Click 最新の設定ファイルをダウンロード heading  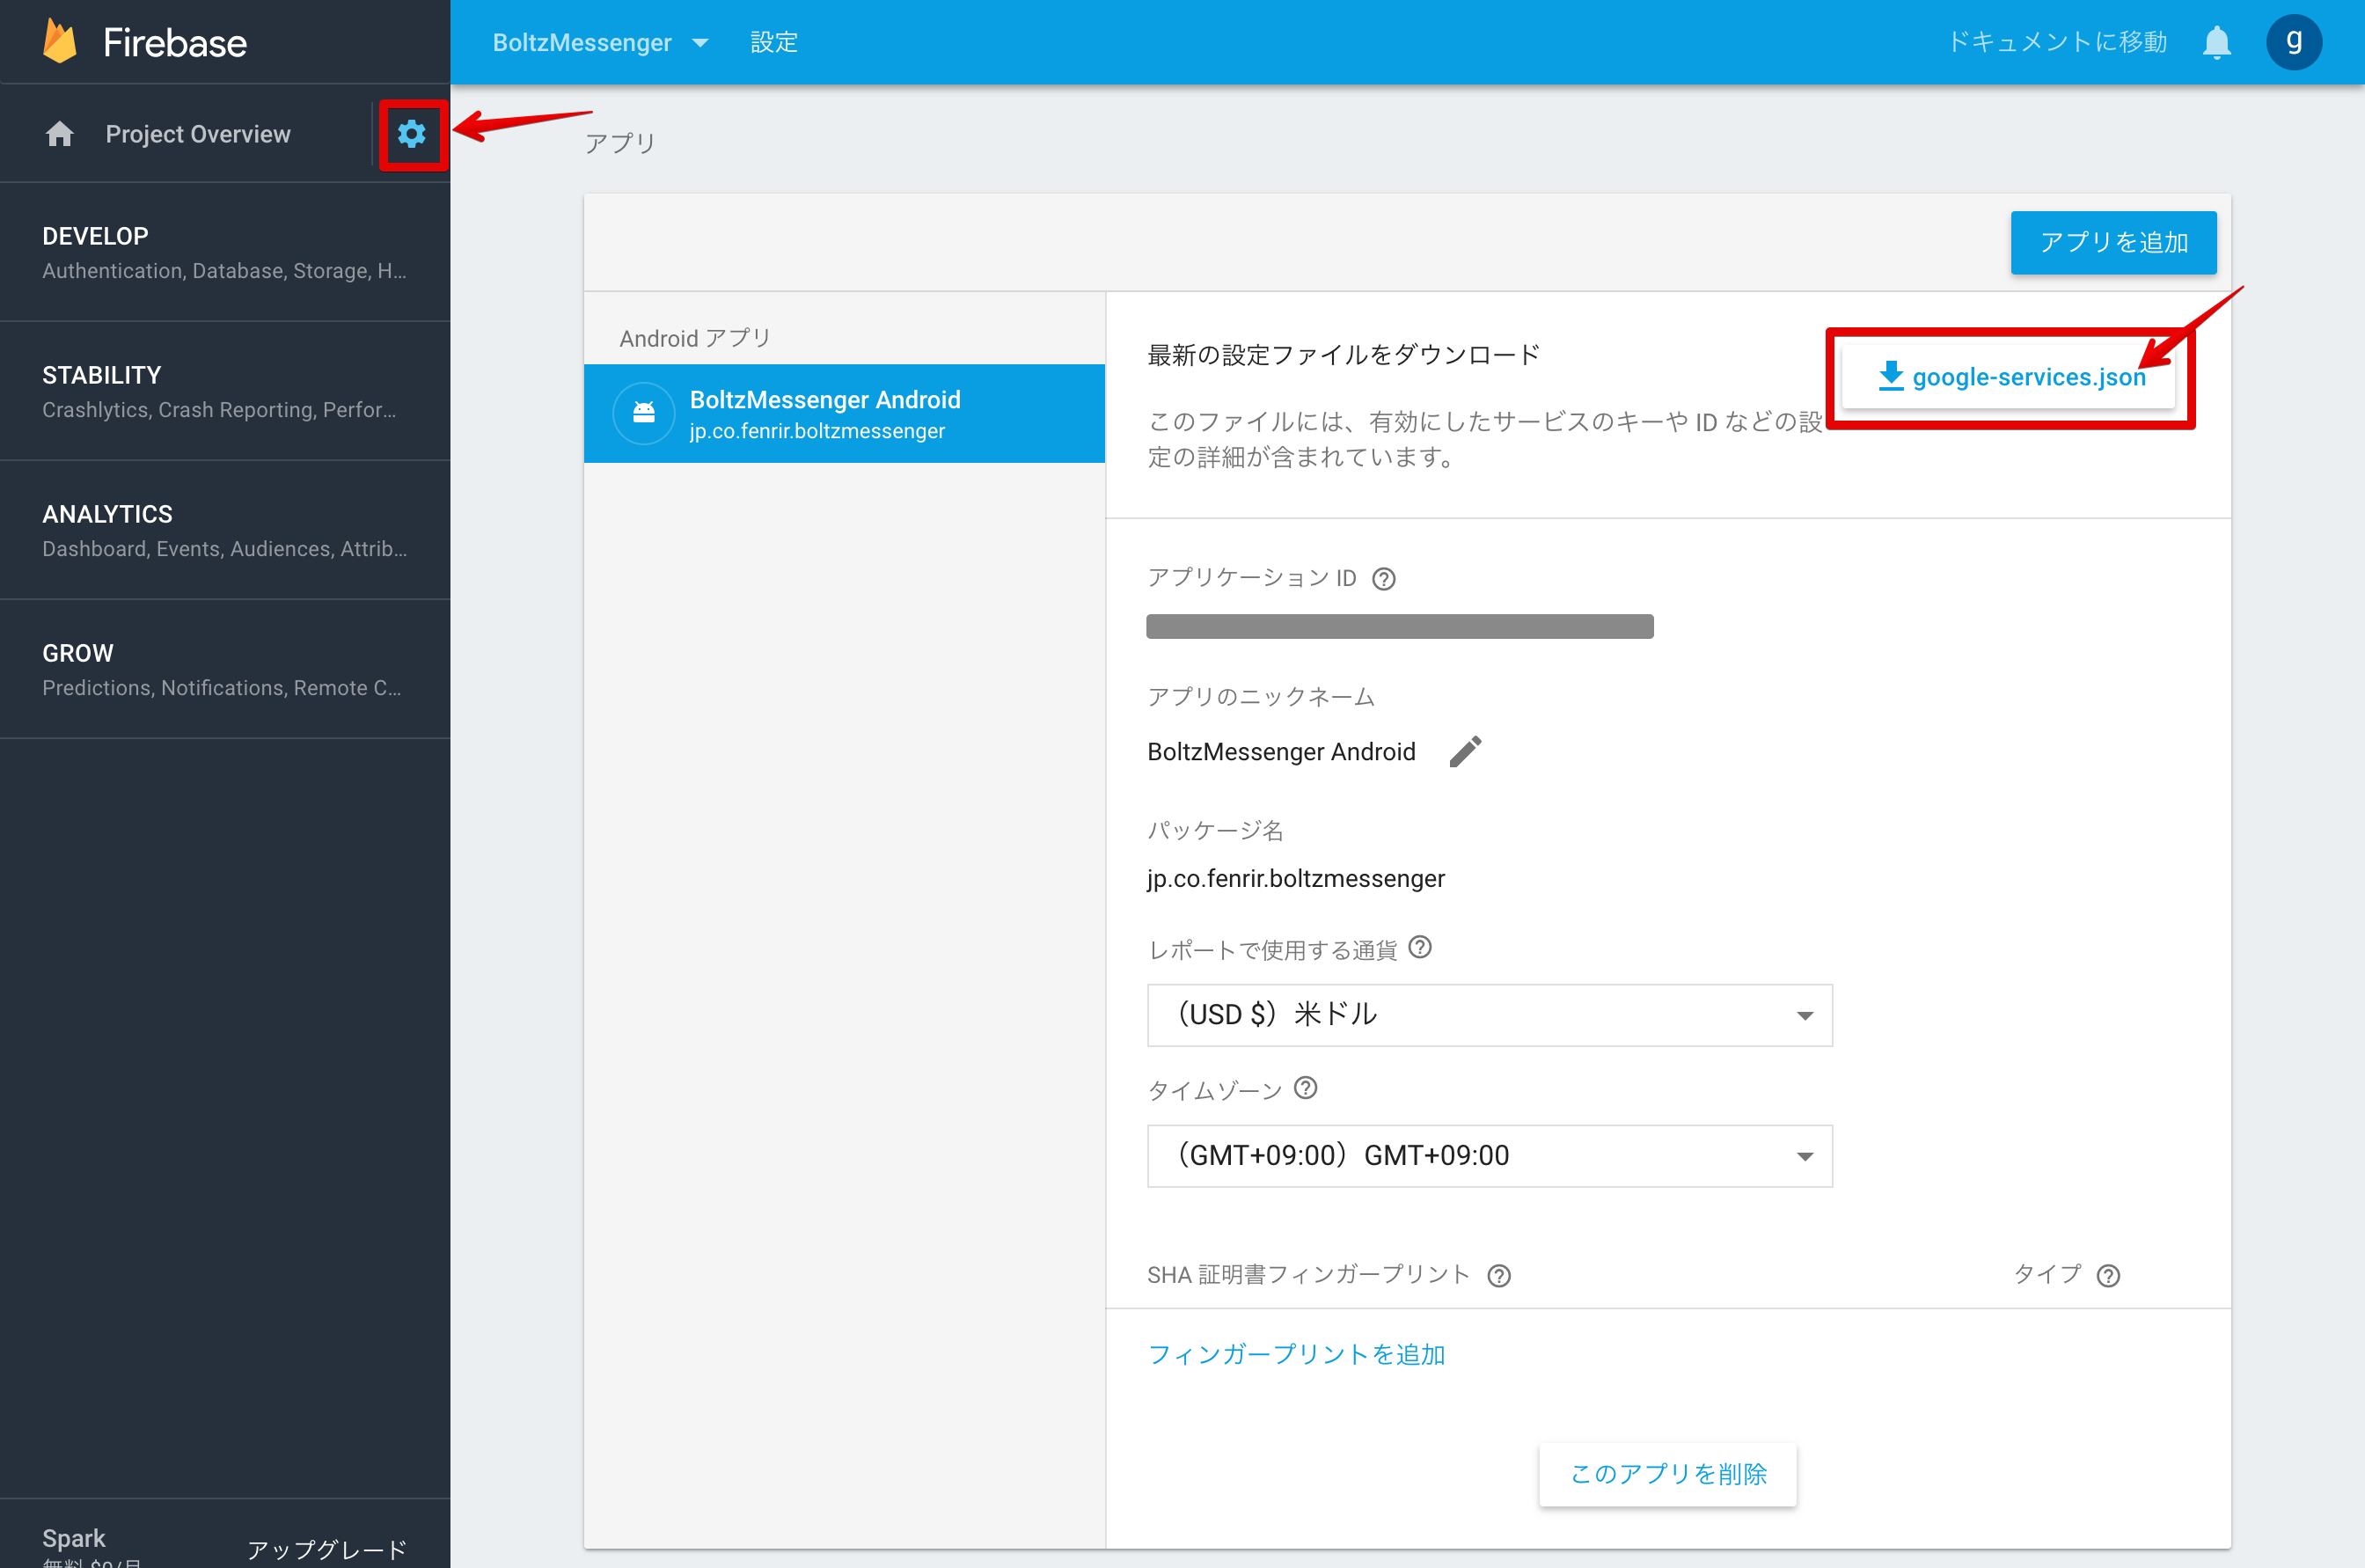(x=1344, y=355)
